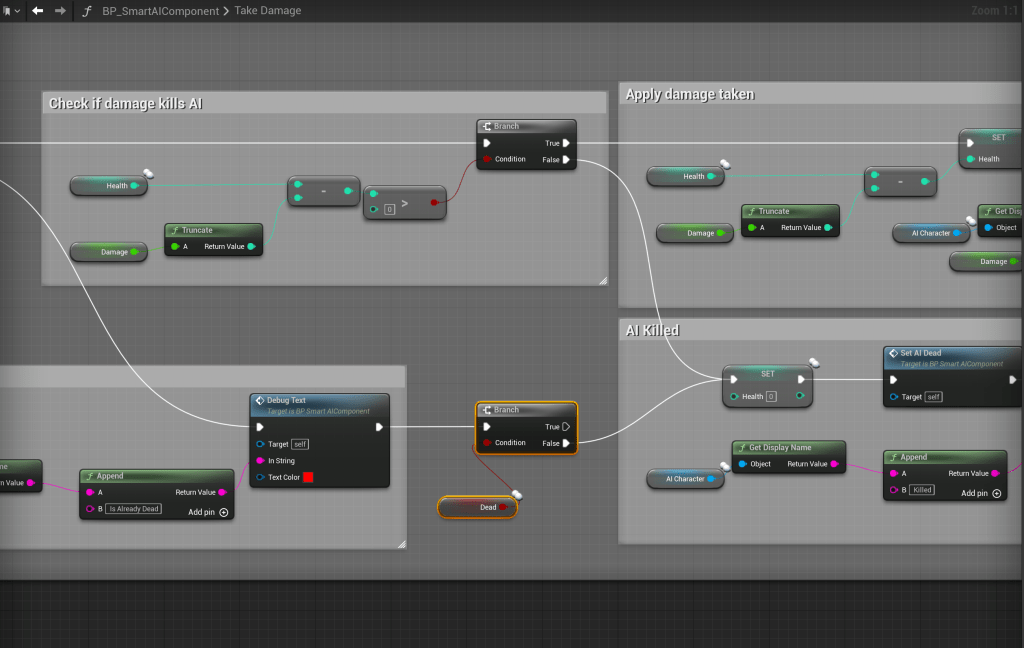1024x648 pixels.
Task: Click the top Branch node's input exec pin
Action: click(x=487, y=143)
